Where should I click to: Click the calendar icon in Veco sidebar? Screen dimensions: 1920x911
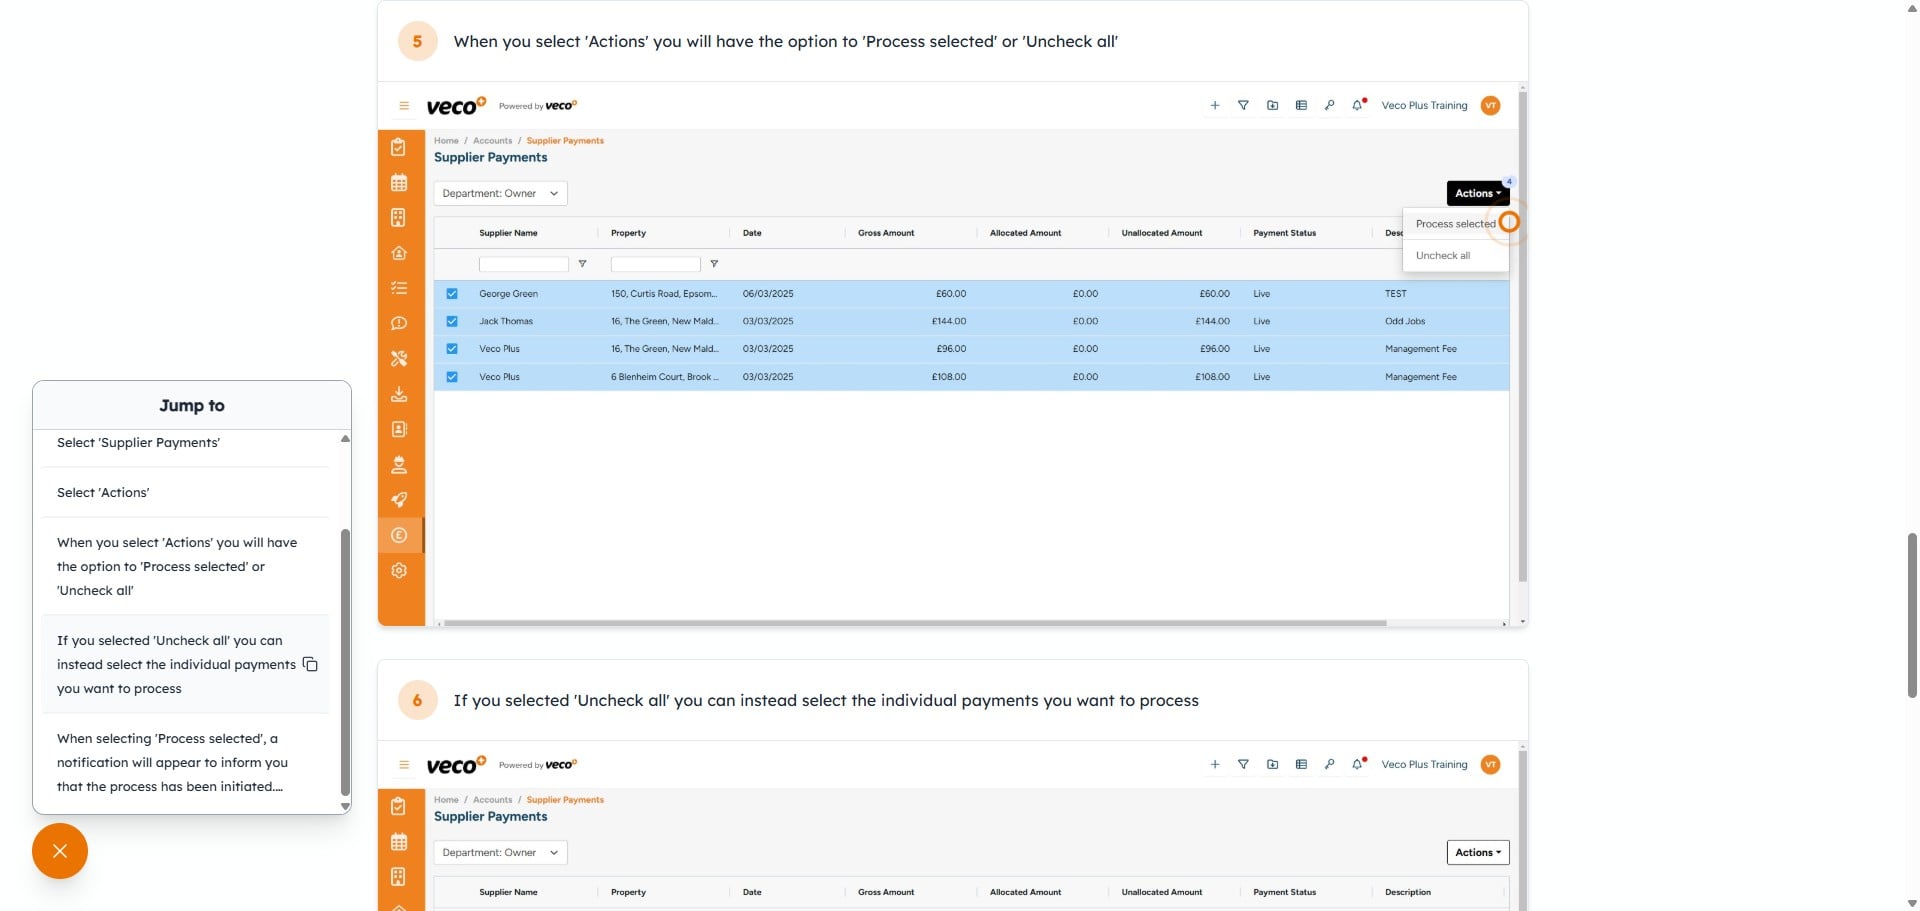point(399,183)
